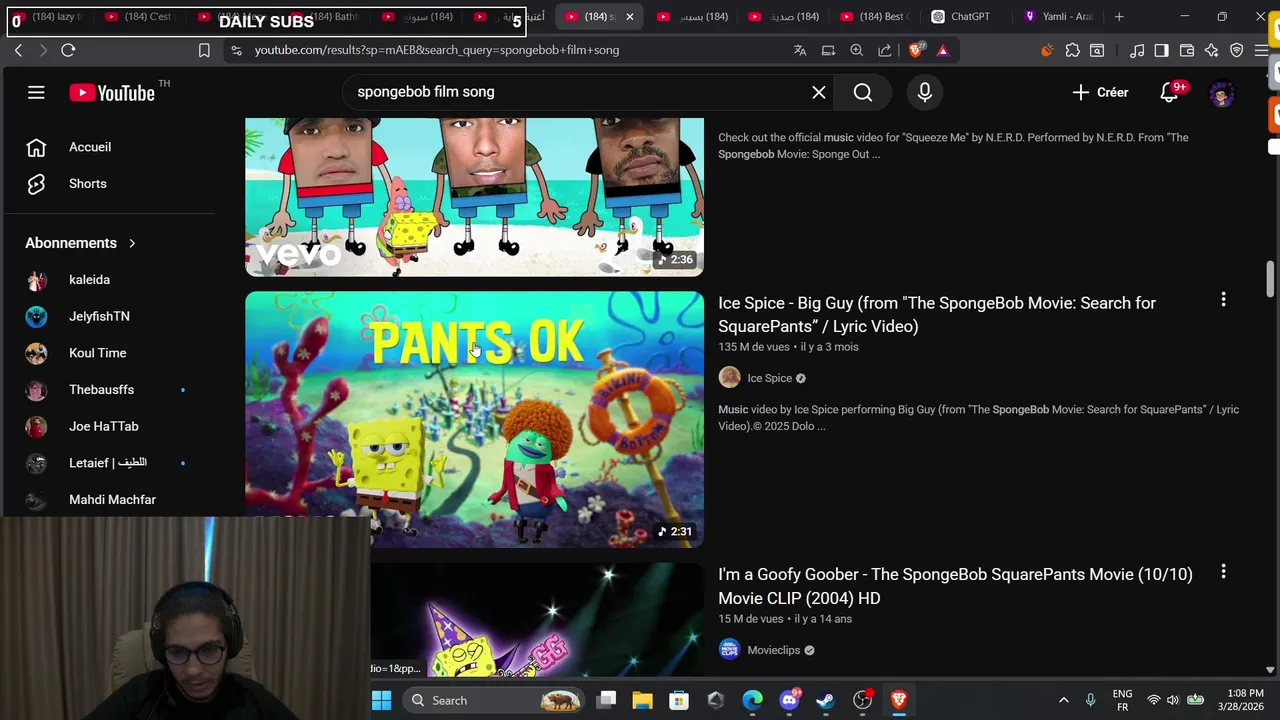Reload the YouTube page
This screenshot has height=720, width=1280.
[x=68, y=50]
